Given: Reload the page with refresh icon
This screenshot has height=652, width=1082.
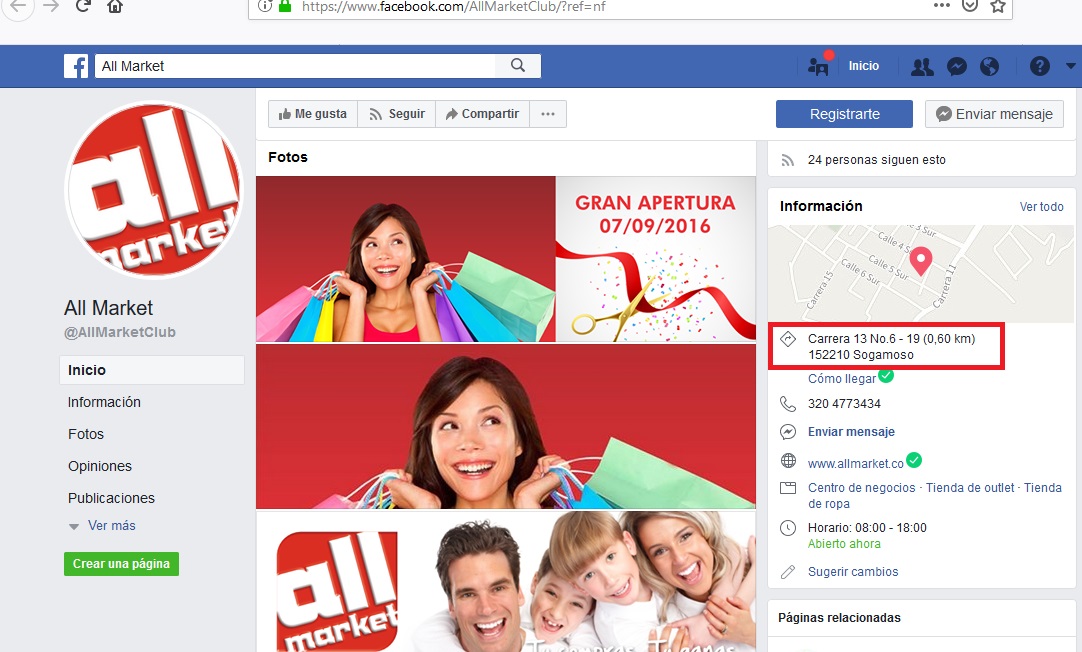Looking at the screenshot, I should 83,6.
